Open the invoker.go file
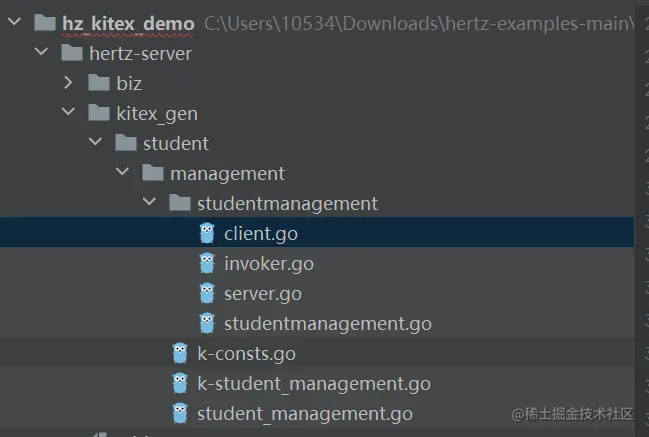The height and width of the screenshot is (437, 649). (x=269, y=264)
